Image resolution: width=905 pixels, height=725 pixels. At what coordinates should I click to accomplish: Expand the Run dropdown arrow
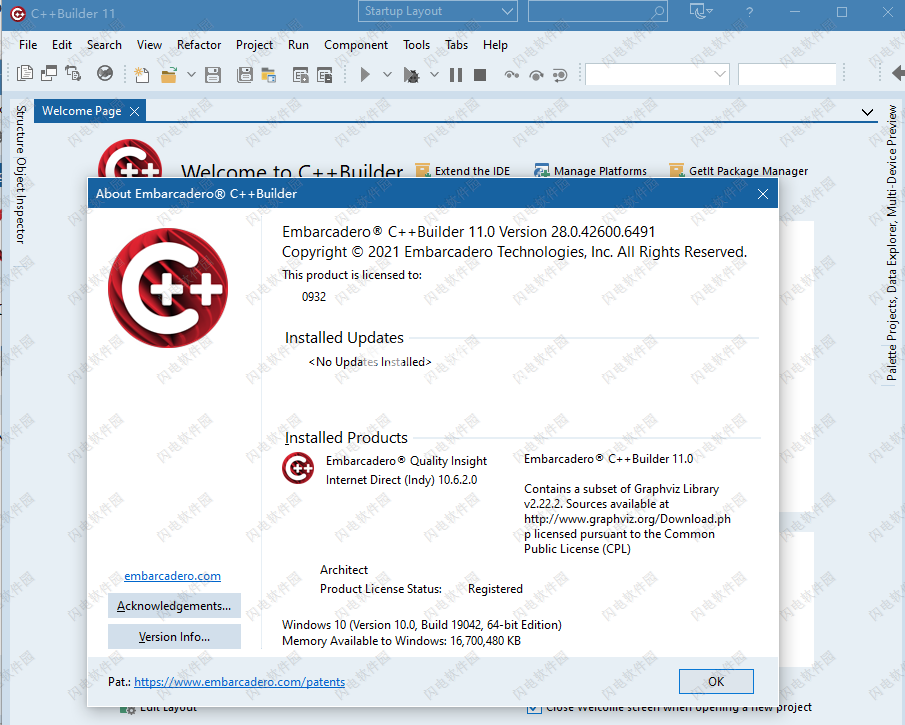387,74
